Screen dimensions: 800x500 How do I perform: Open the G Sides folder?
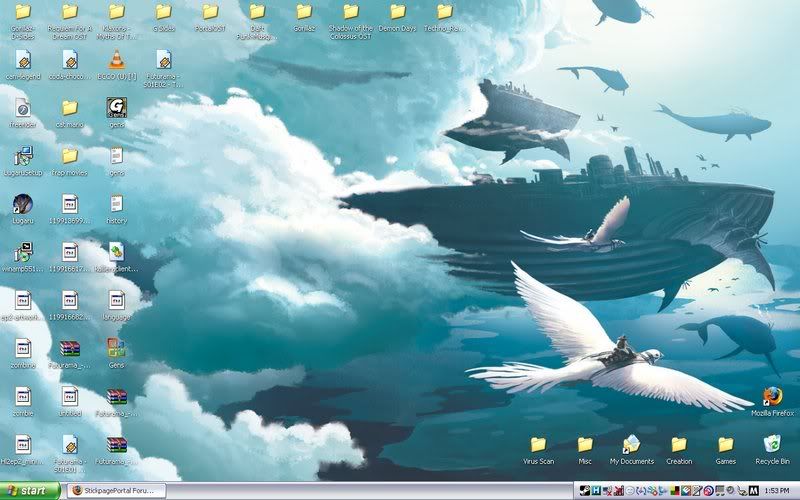[x=163, y=12]
